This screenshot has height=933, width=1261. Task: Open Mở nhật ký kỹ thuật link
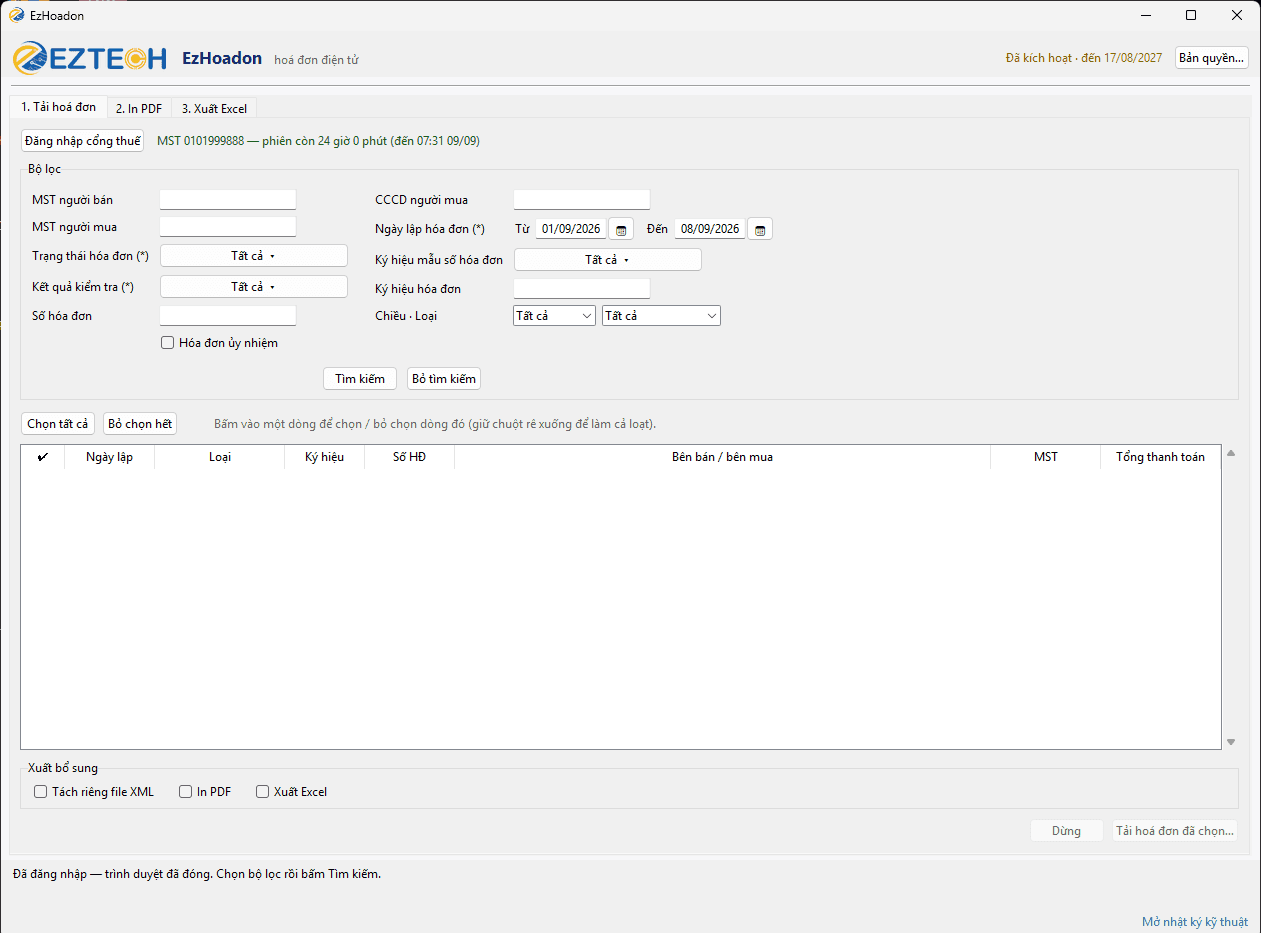point(1195,922)
